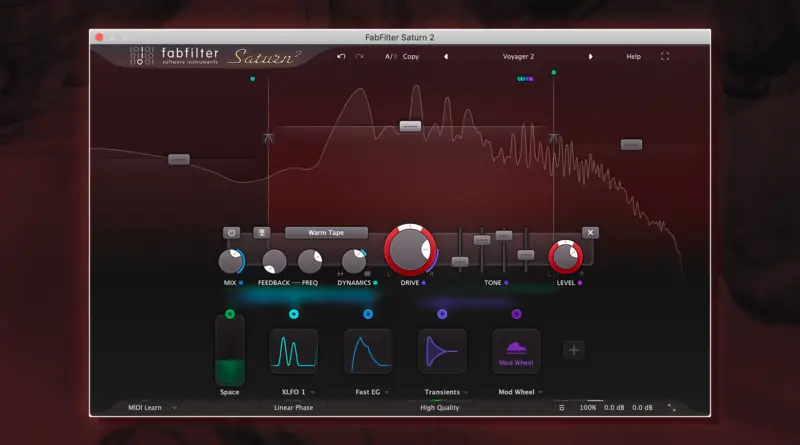Click the first TONE slider handle
Viewport: 800px width, 445px height.
pos(460,262)
